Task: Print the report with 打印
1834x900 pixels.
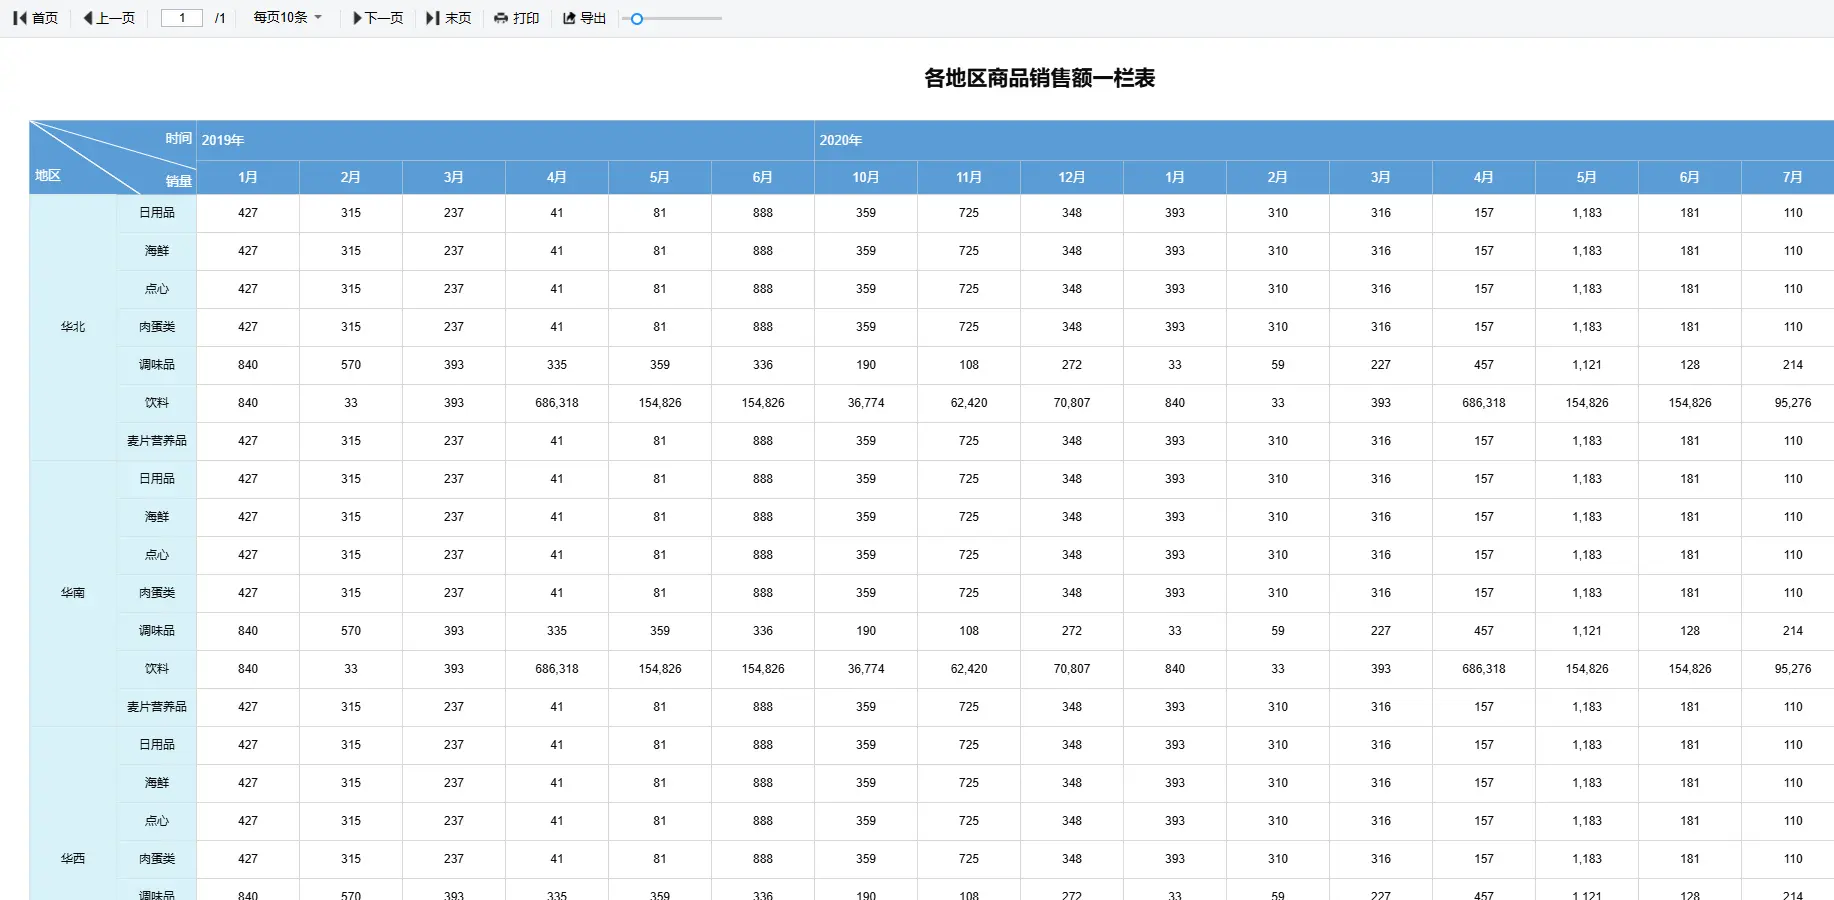Action: tap(517, 18)
